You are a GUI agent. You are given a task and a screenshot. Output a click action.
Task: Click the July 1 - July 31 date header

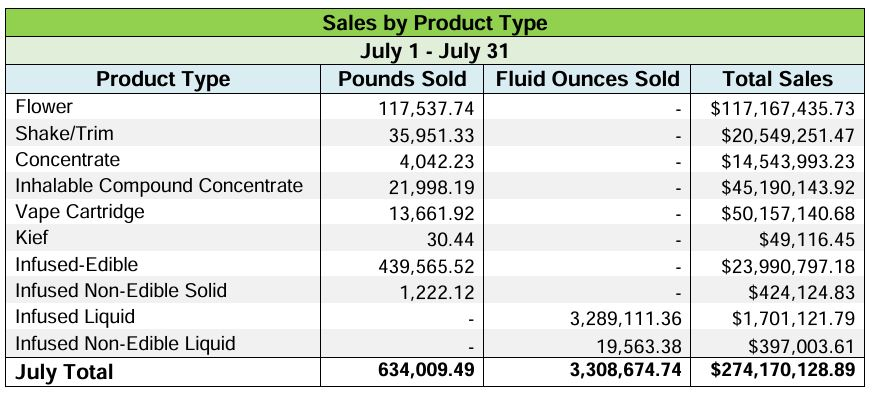pyautogui.click(x=435, y=51)
